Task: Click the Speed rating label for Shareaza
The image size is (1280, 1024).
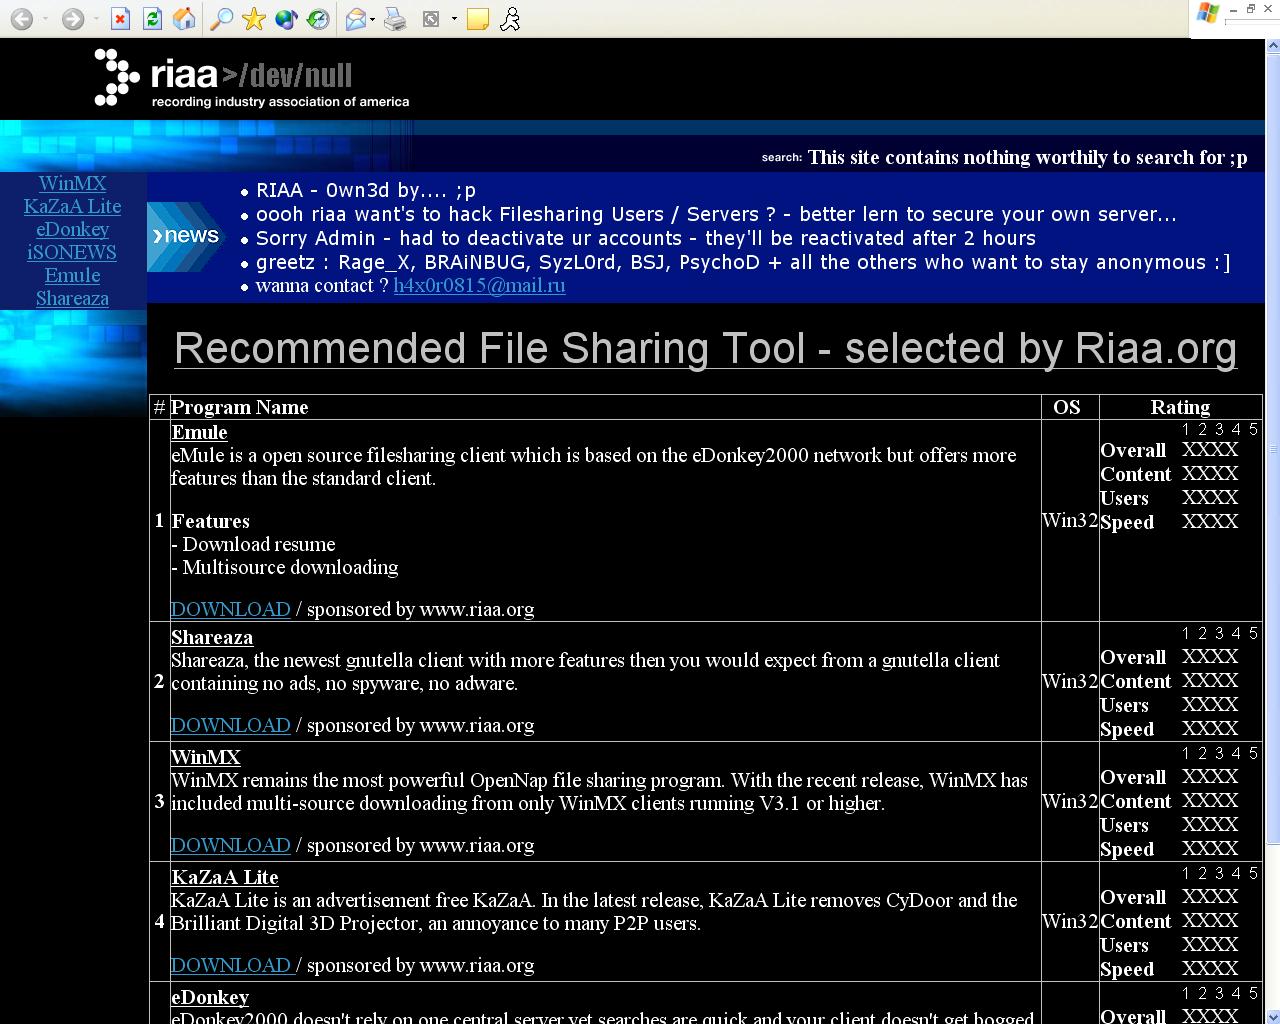Action: tap(1127, 729)
